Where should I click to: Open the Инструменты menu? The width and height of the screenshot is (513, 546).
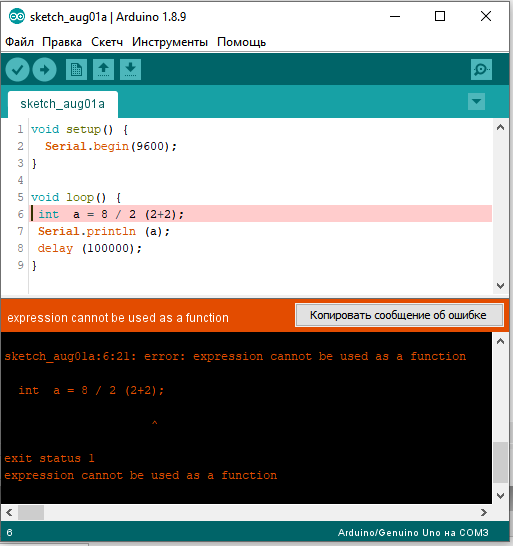coord(170,42)
